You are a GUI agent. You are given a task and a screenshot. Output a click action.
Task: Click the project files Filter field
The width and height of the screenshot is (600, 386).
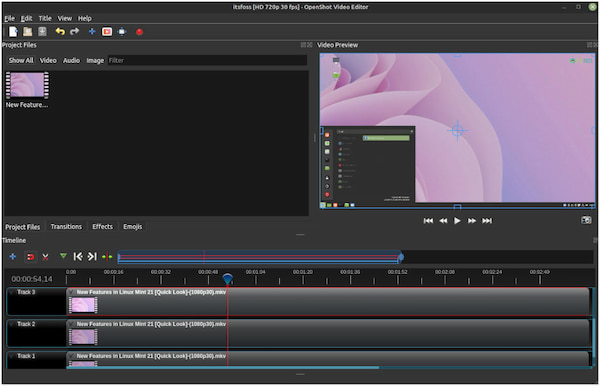[207, 60]
